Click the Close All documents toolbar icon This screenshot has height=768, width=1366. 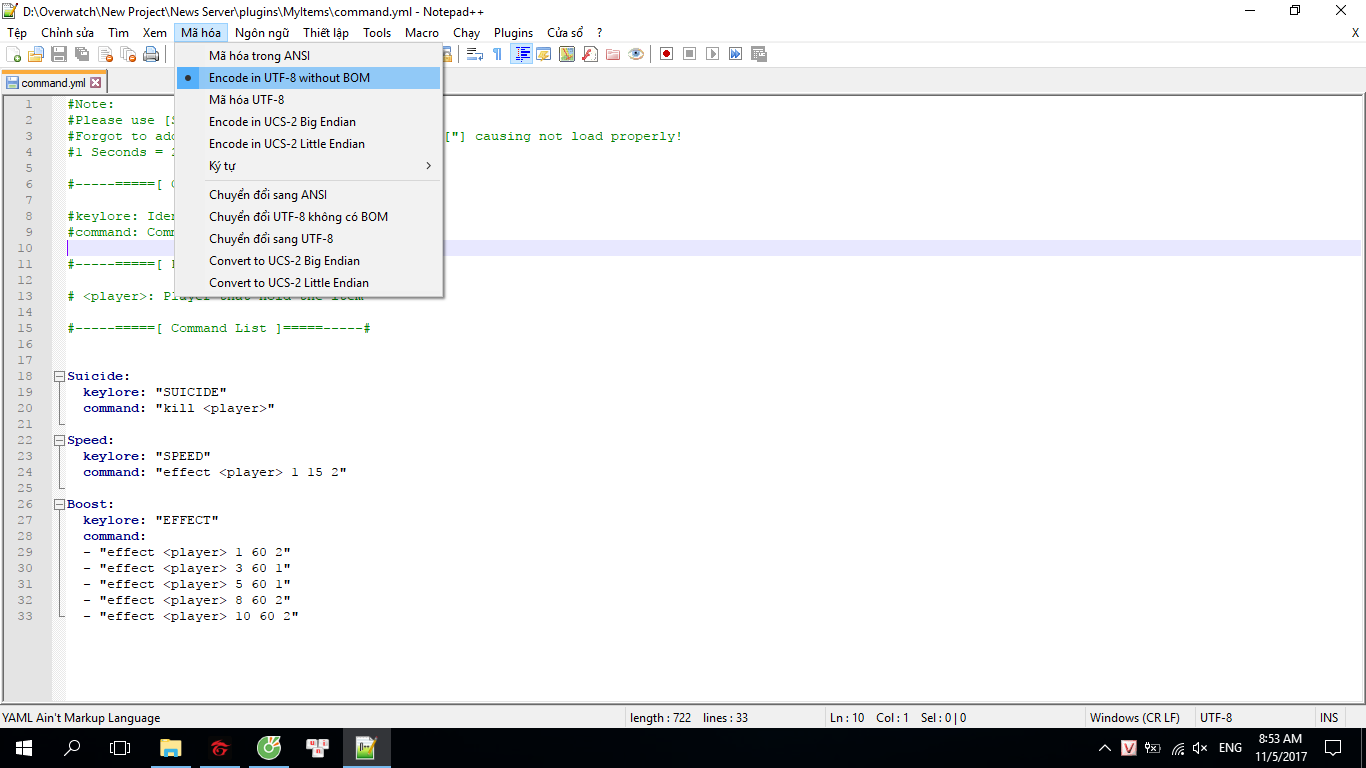click(128, 54)
